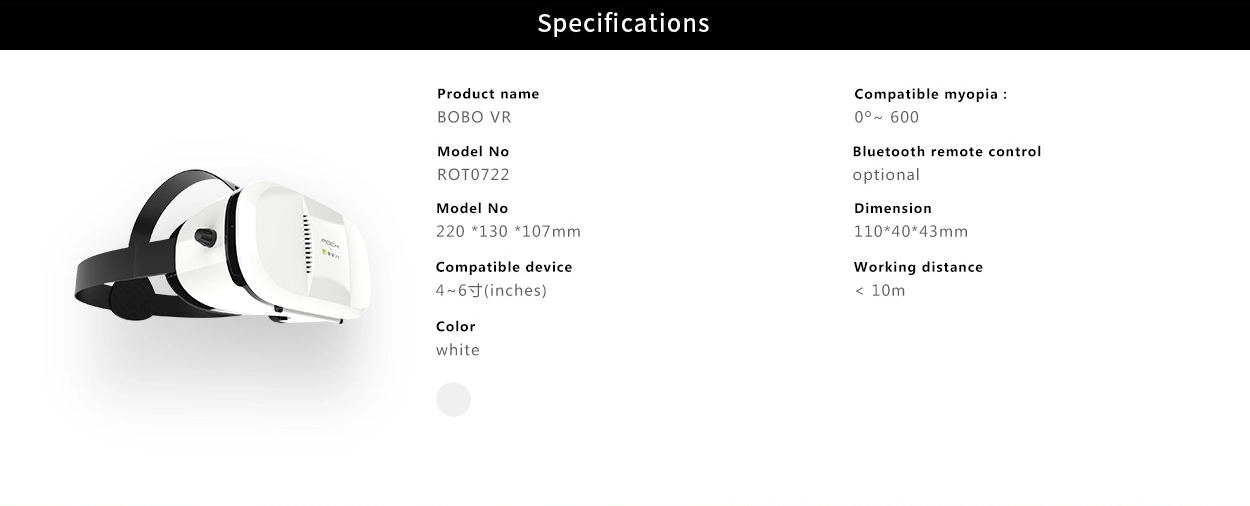
Task: Click the Compatible myopia label
Action: 930,94
